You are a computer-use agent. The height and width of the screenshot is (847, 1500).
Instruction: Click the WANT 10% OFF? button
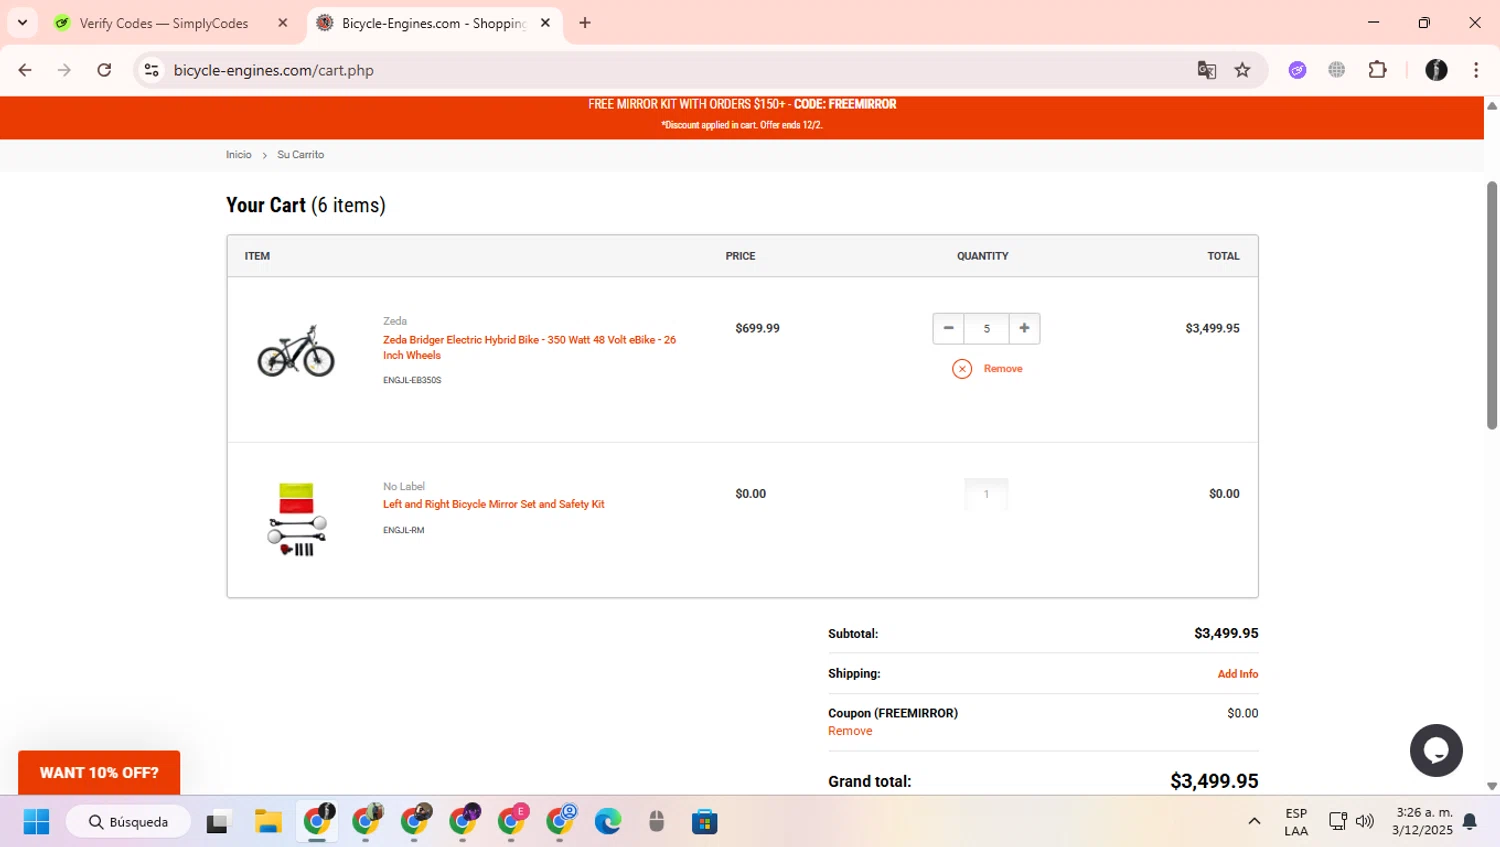click(x=99, y=773)
